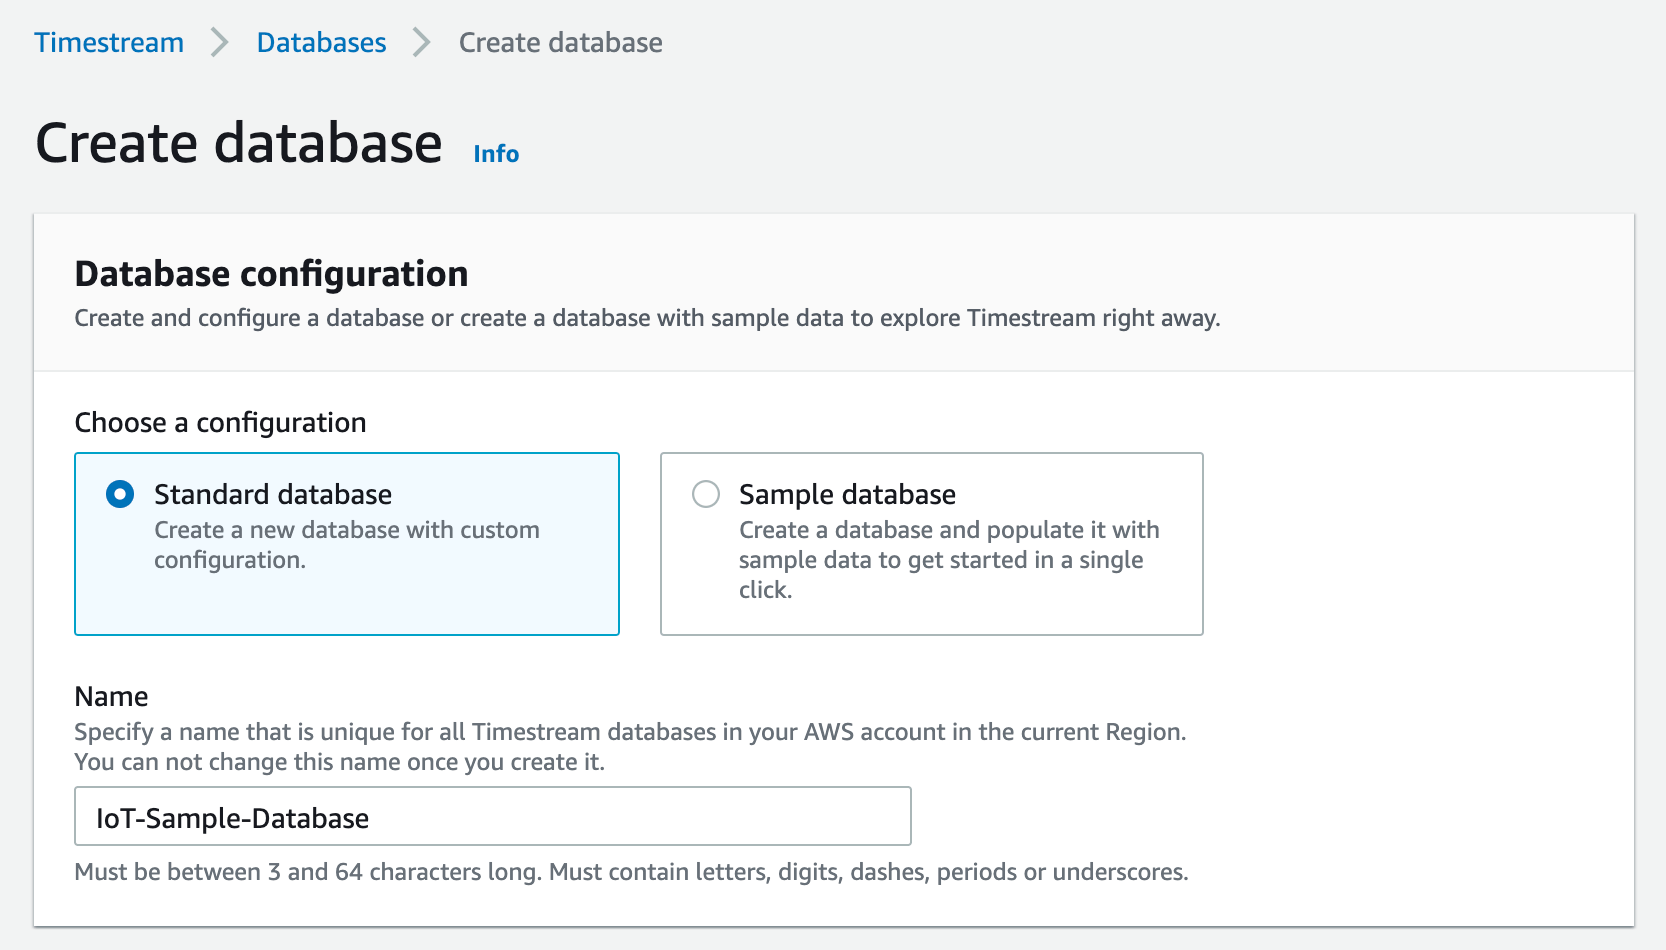Select the Sample database radio button

click(x=705, y=493)
